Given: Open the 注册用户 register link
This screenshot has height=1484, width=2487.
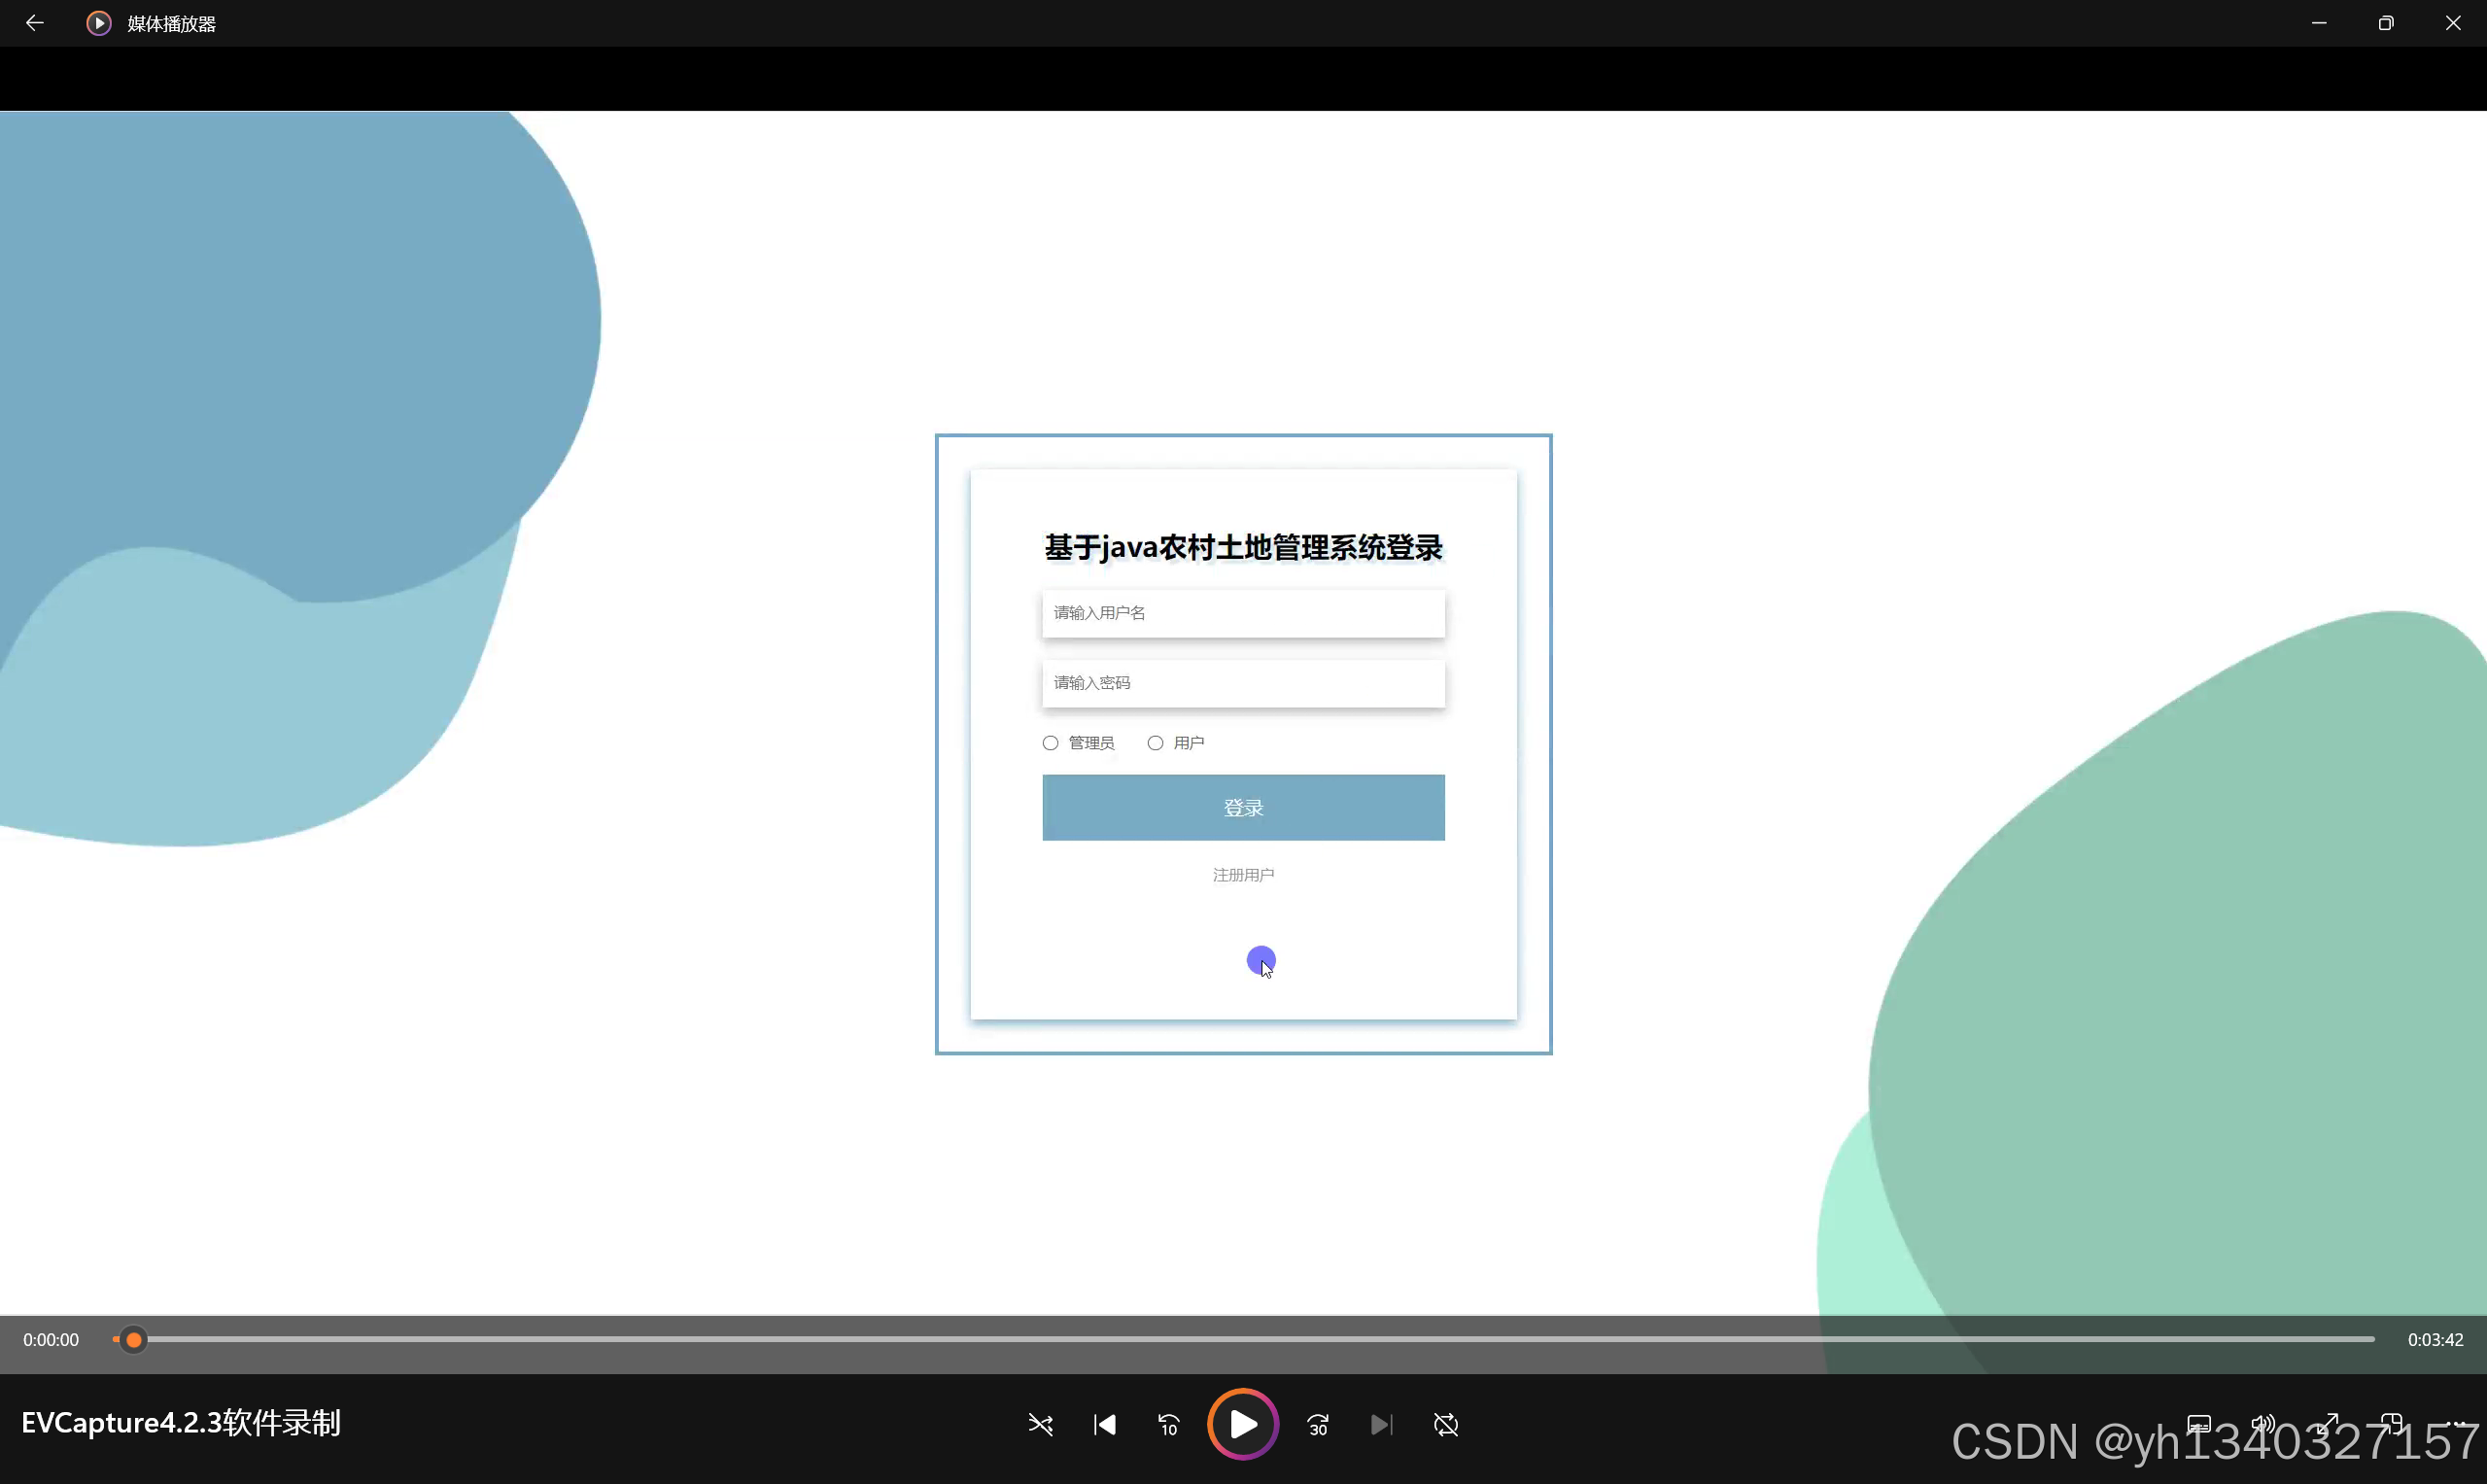Looking at the screenshot, I should pos(1243,875).
